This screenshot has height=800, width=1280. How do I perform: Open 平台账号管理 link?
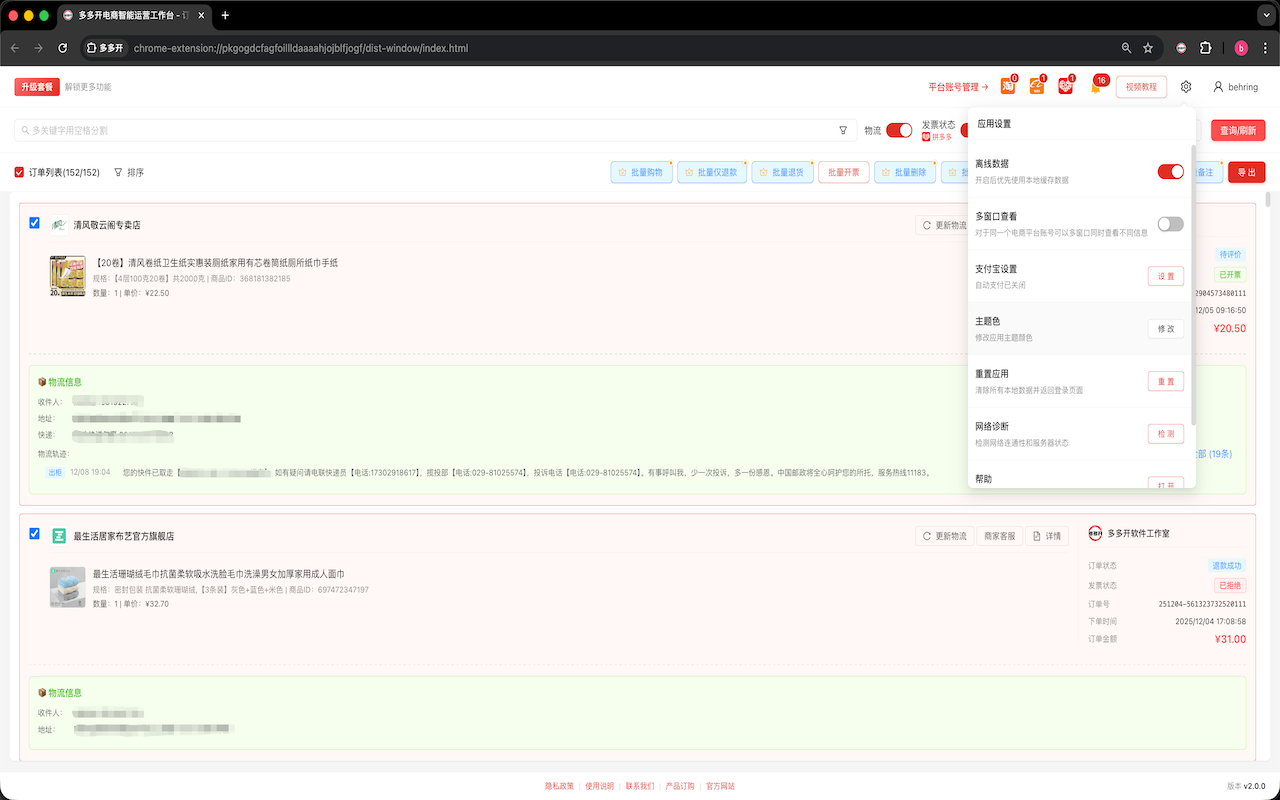coord(958,87)
